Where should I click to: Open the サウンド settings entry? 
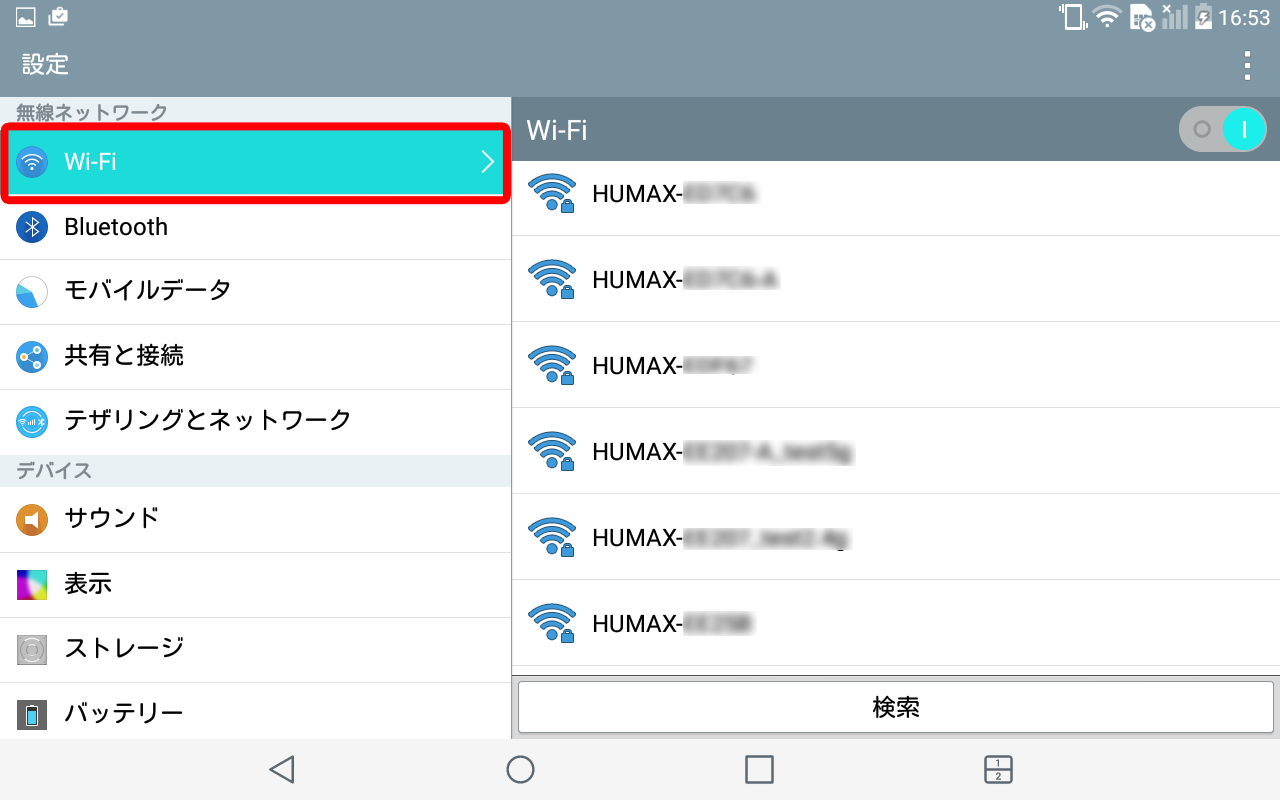click(255, 519)
